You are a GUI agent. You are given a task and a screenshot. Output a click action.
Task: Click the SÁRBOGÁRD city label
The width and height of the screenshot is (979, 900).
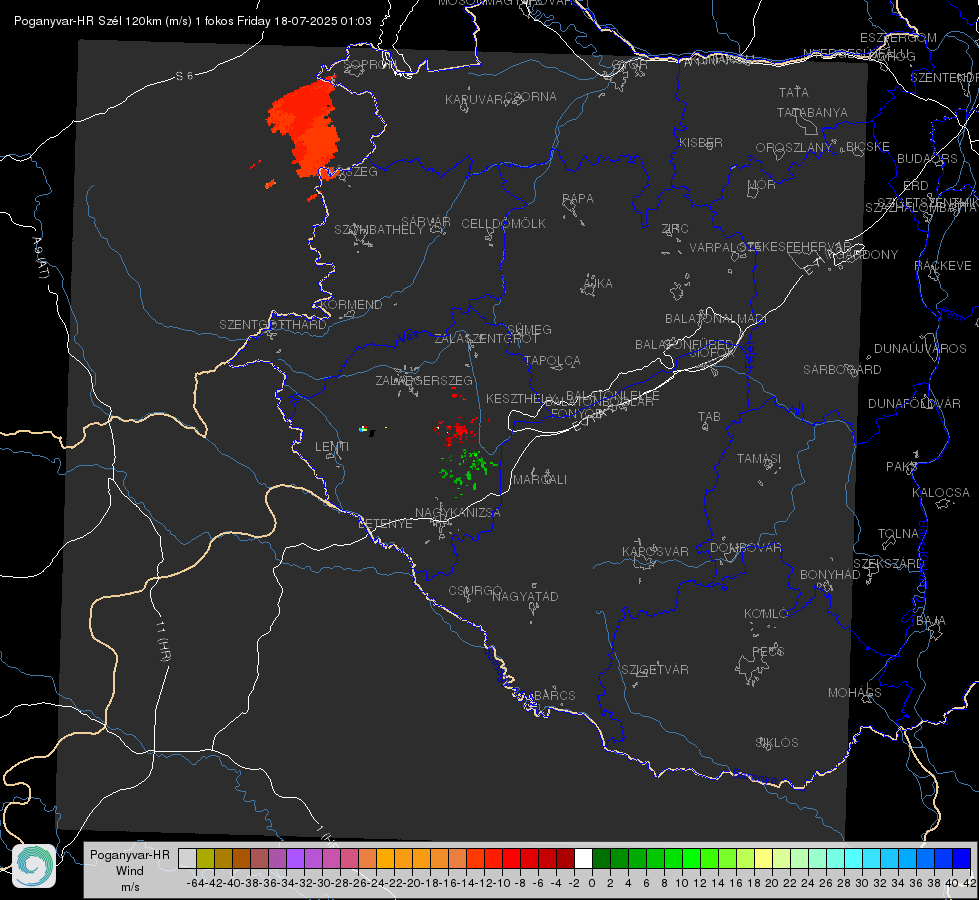[842, 370]
